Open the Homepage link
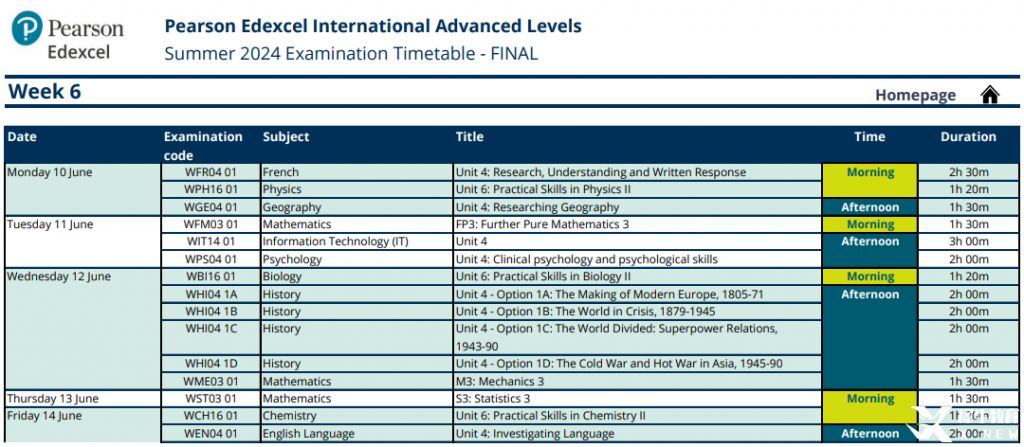The image size is (1024, 447). [x=915, y=95]
